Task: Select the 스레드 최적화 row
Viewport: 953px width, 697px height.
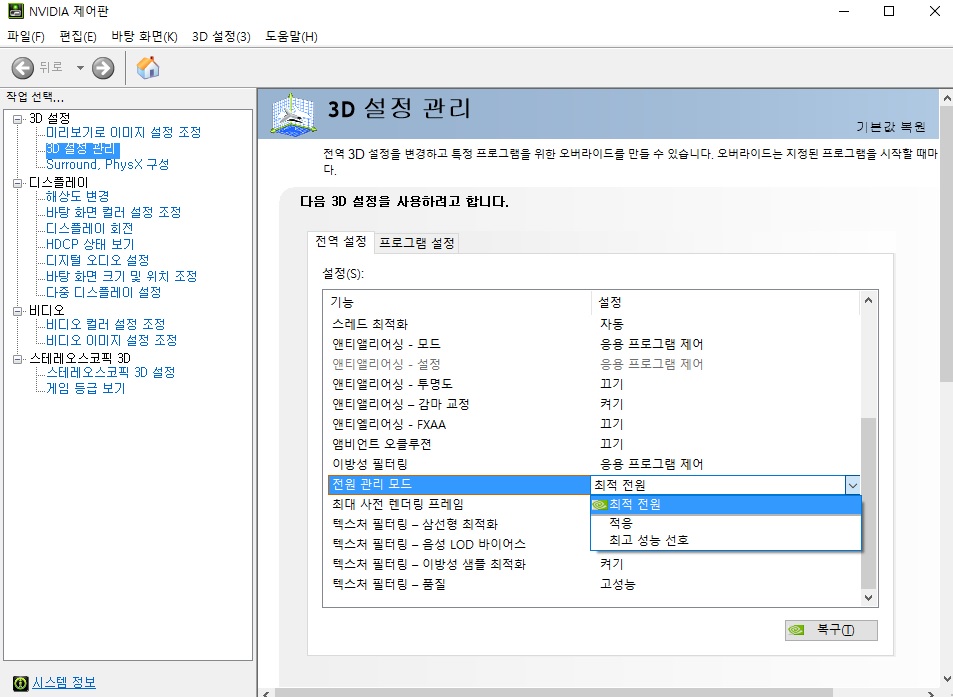Action: click(593, 324)
